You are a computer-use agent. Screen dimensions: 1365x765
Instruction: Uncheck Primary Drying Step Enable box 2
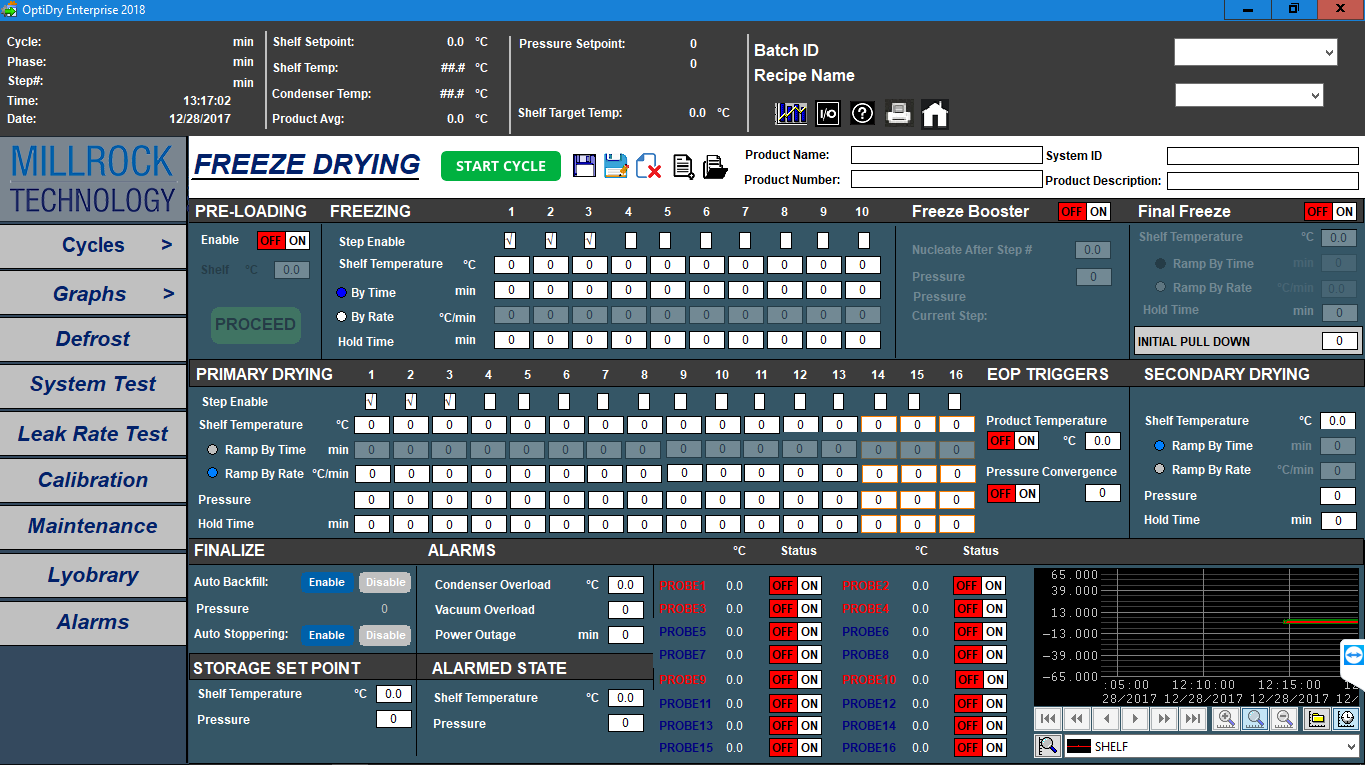411,401
